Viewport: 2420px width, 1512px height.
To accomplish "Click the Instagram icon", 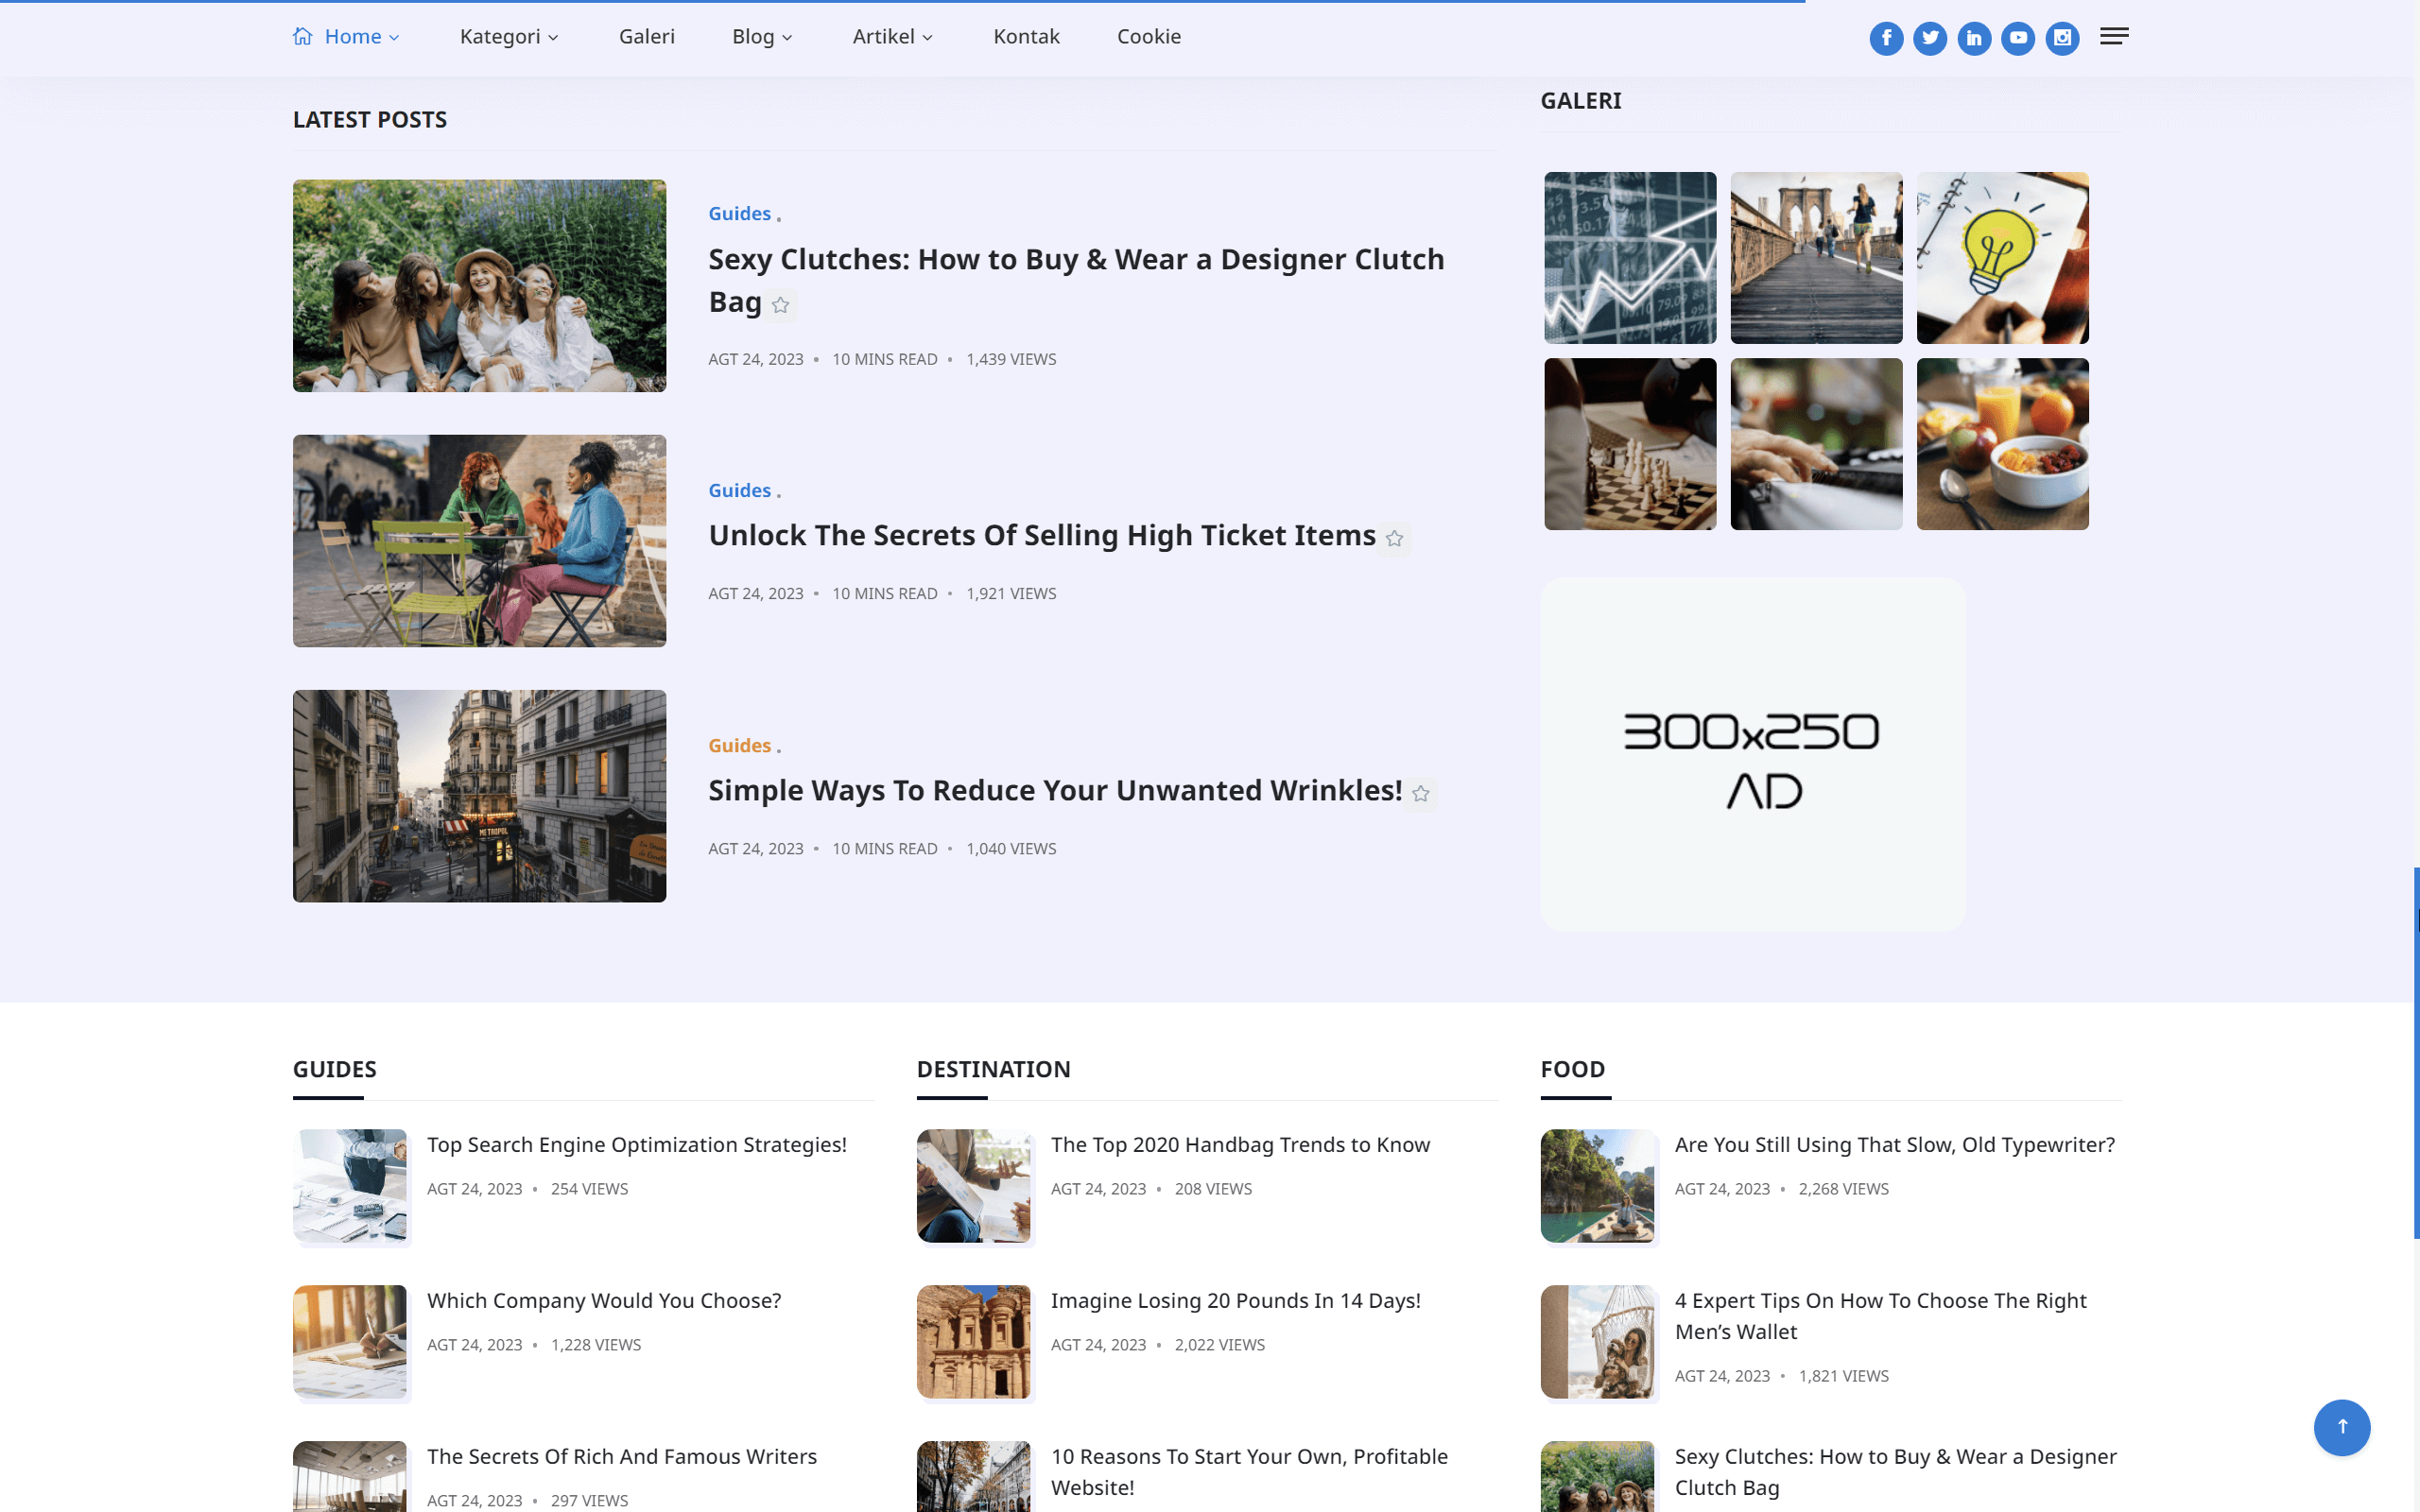I will (2062, 38).
